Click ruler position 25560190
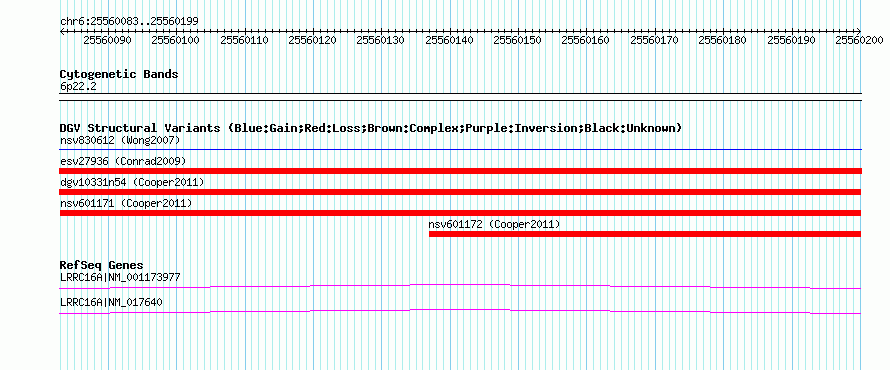Image resolution: width=890 pixels, height=370 pixels. 791,40
